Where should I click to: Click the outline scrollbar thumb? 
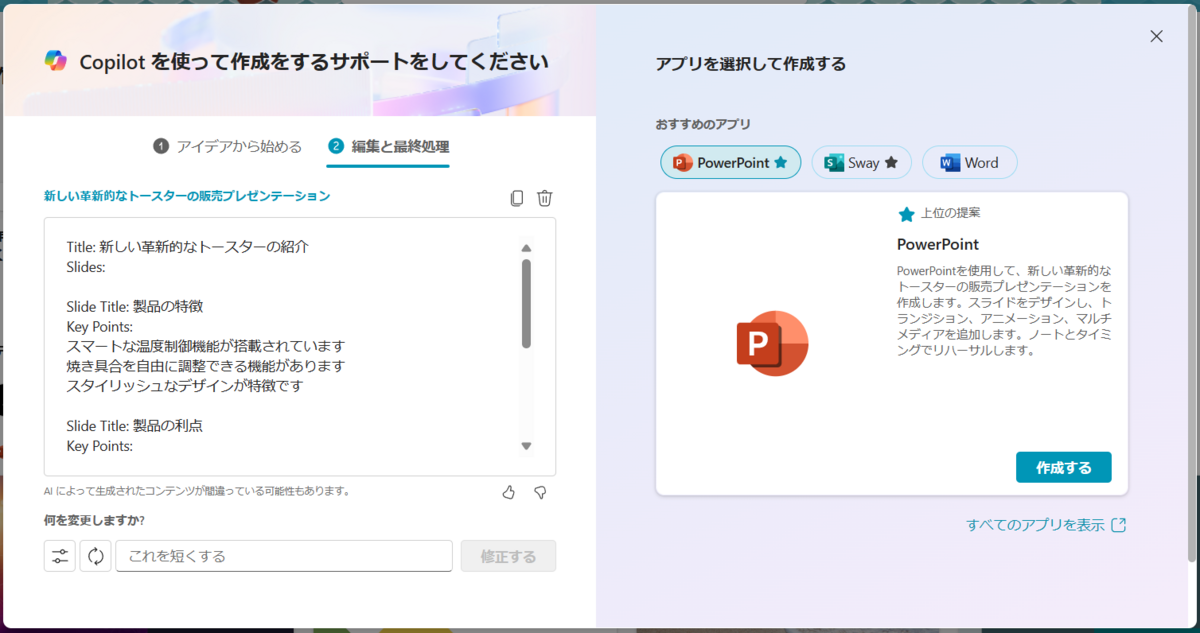click(x=526, y=303)
